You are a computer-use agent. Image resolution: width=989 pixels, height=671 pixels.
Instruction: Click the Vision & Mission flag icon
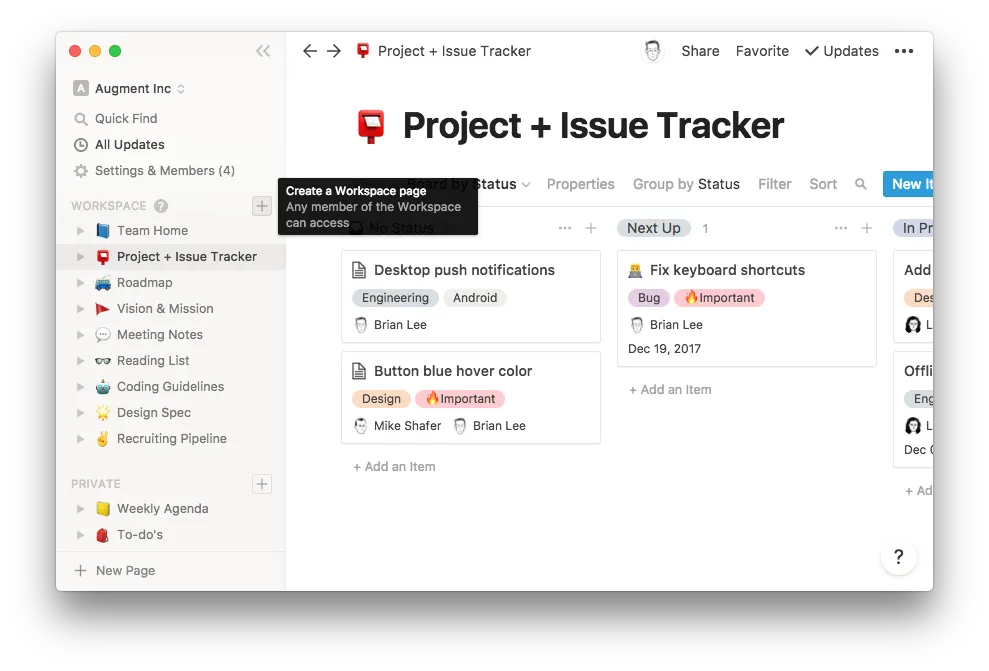tap(103, 308)
